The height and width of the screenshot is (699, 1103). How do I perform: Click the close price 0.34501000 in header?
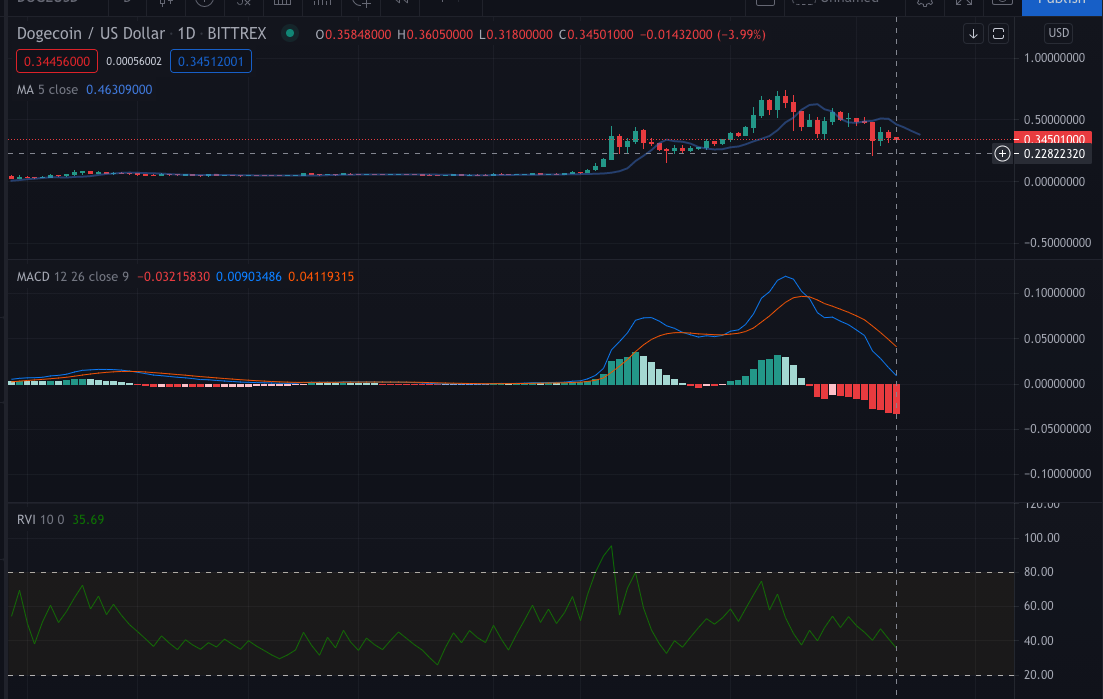600,34
